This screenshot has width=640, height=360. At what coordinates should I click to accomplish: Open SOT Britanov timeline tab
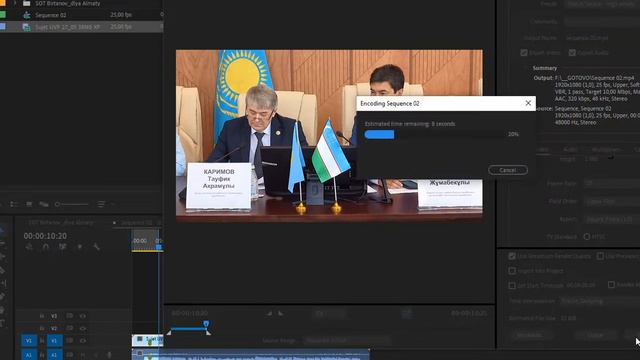tap(61, 222)
